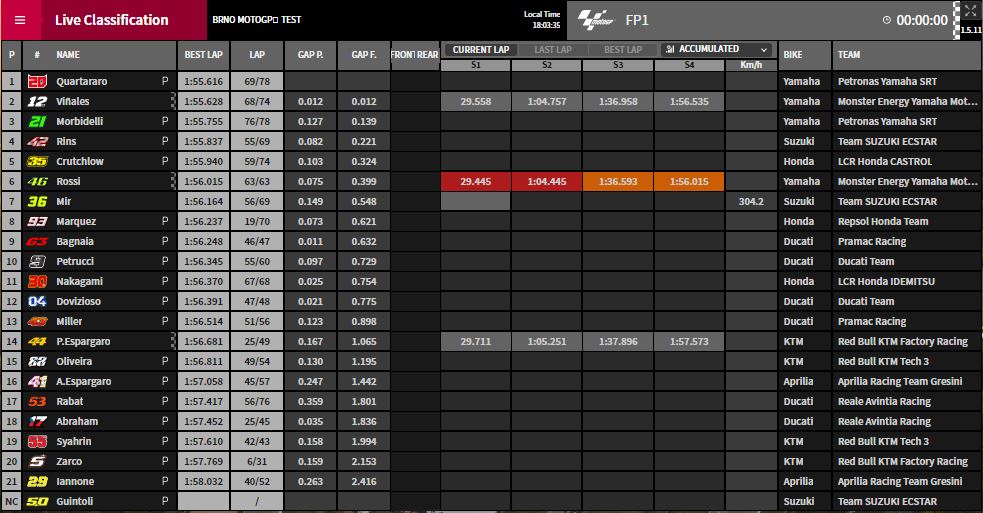Click Rossi's orange S3 time 1:36.593
The image size is (983, 513).
coord(618,182)
